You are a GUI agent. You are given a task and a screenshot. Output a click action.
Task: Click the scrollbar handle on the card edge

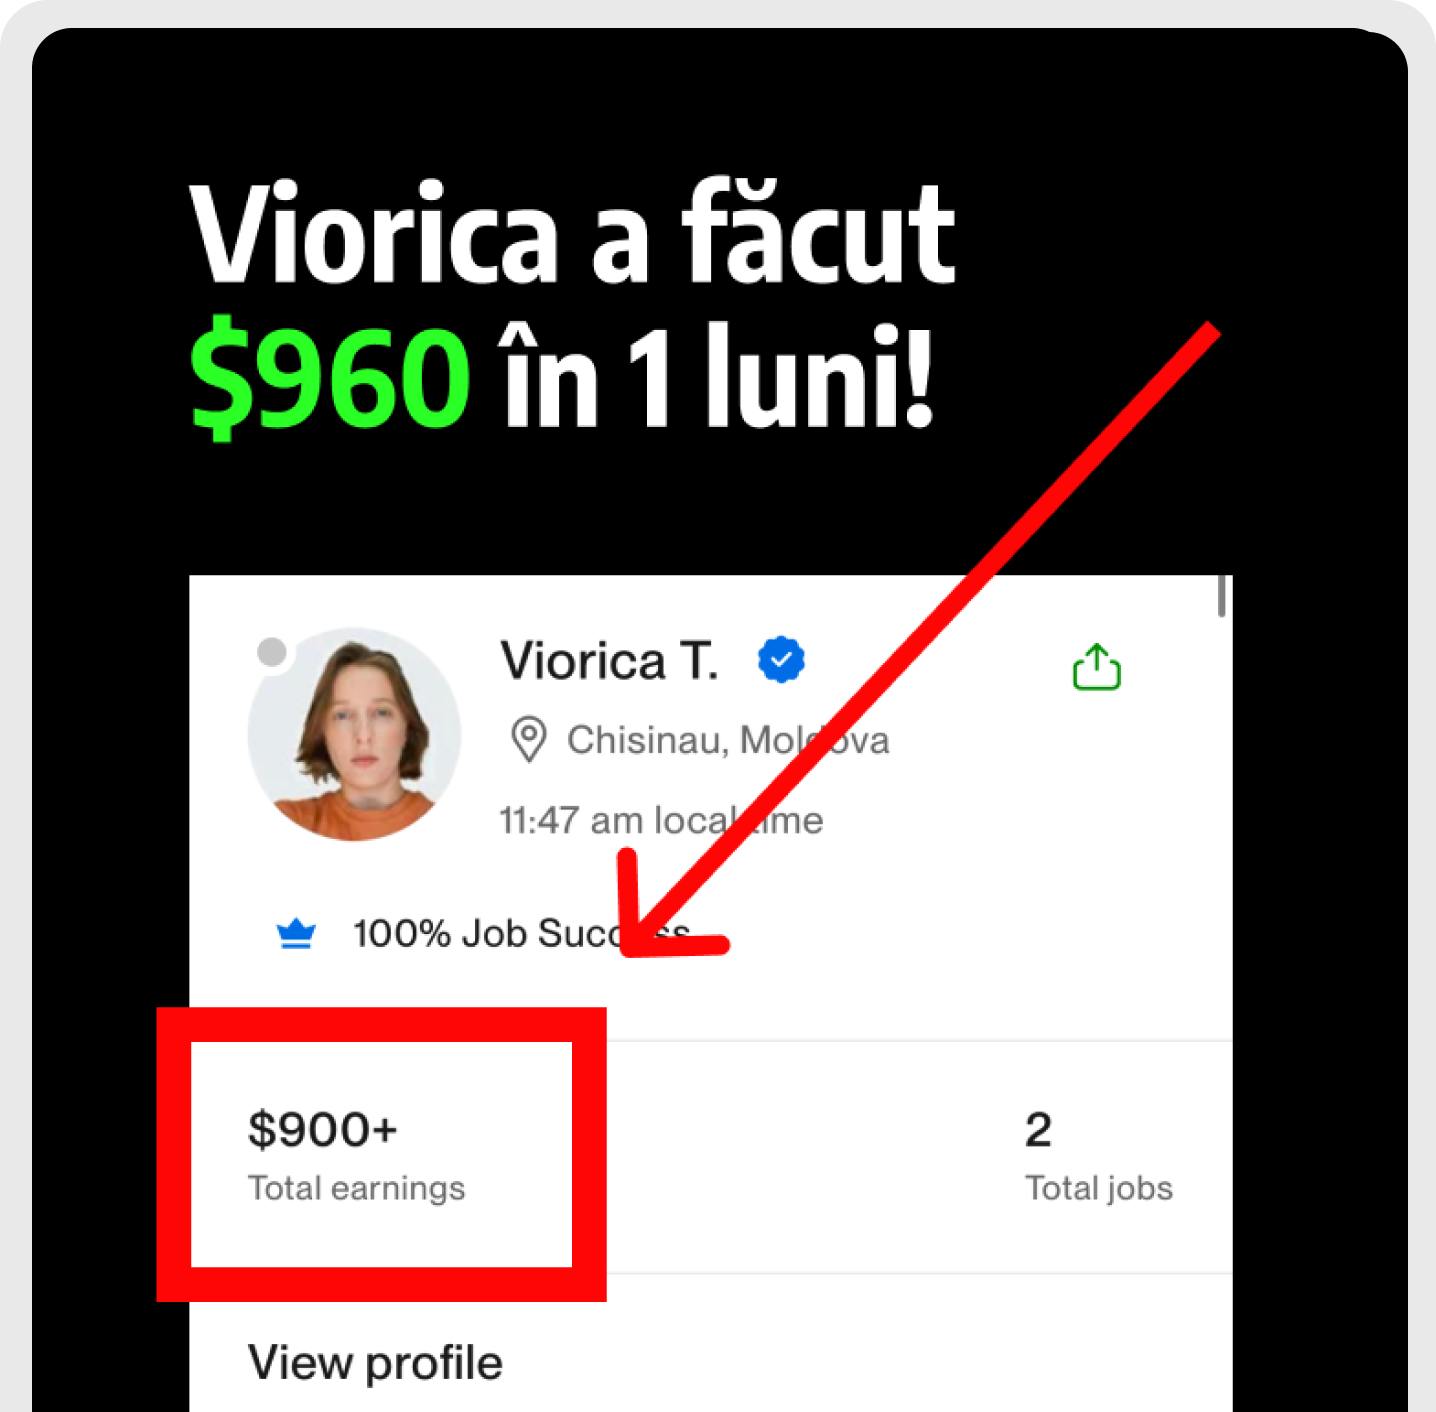pos(1222,596)
